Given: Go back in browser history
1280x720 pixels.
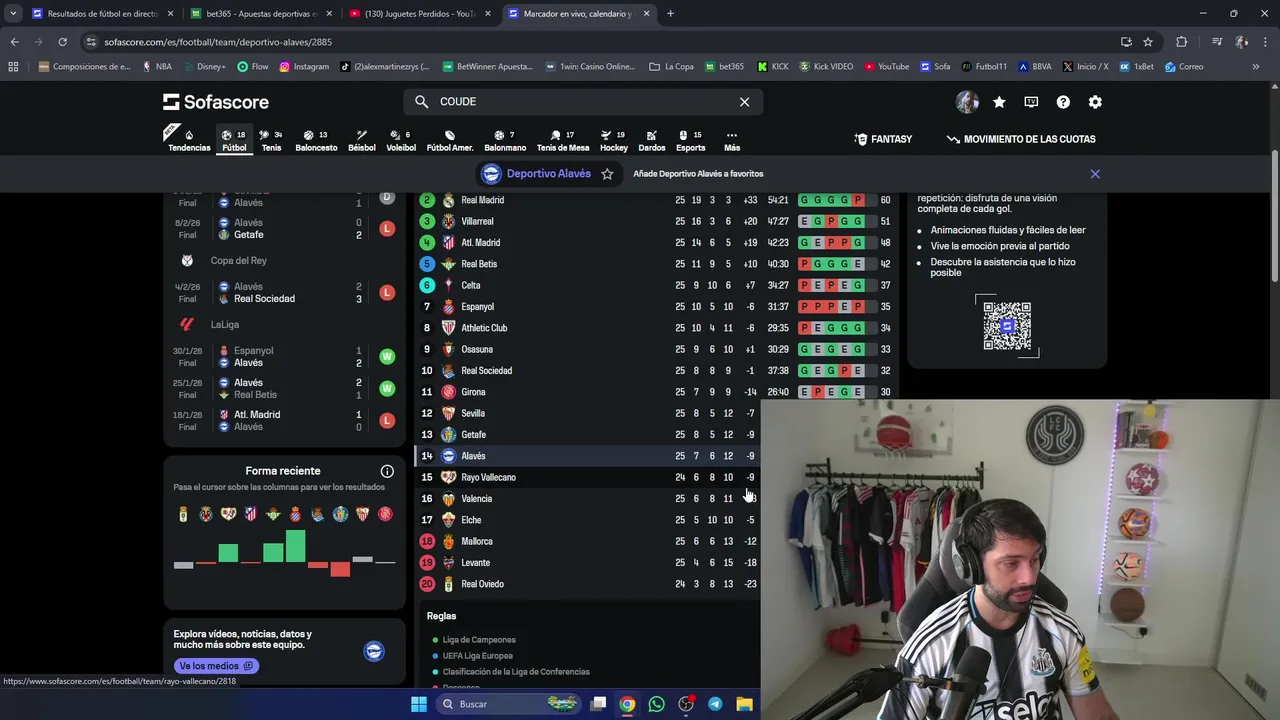Looking at the screenshot, I should click(14, 42).
